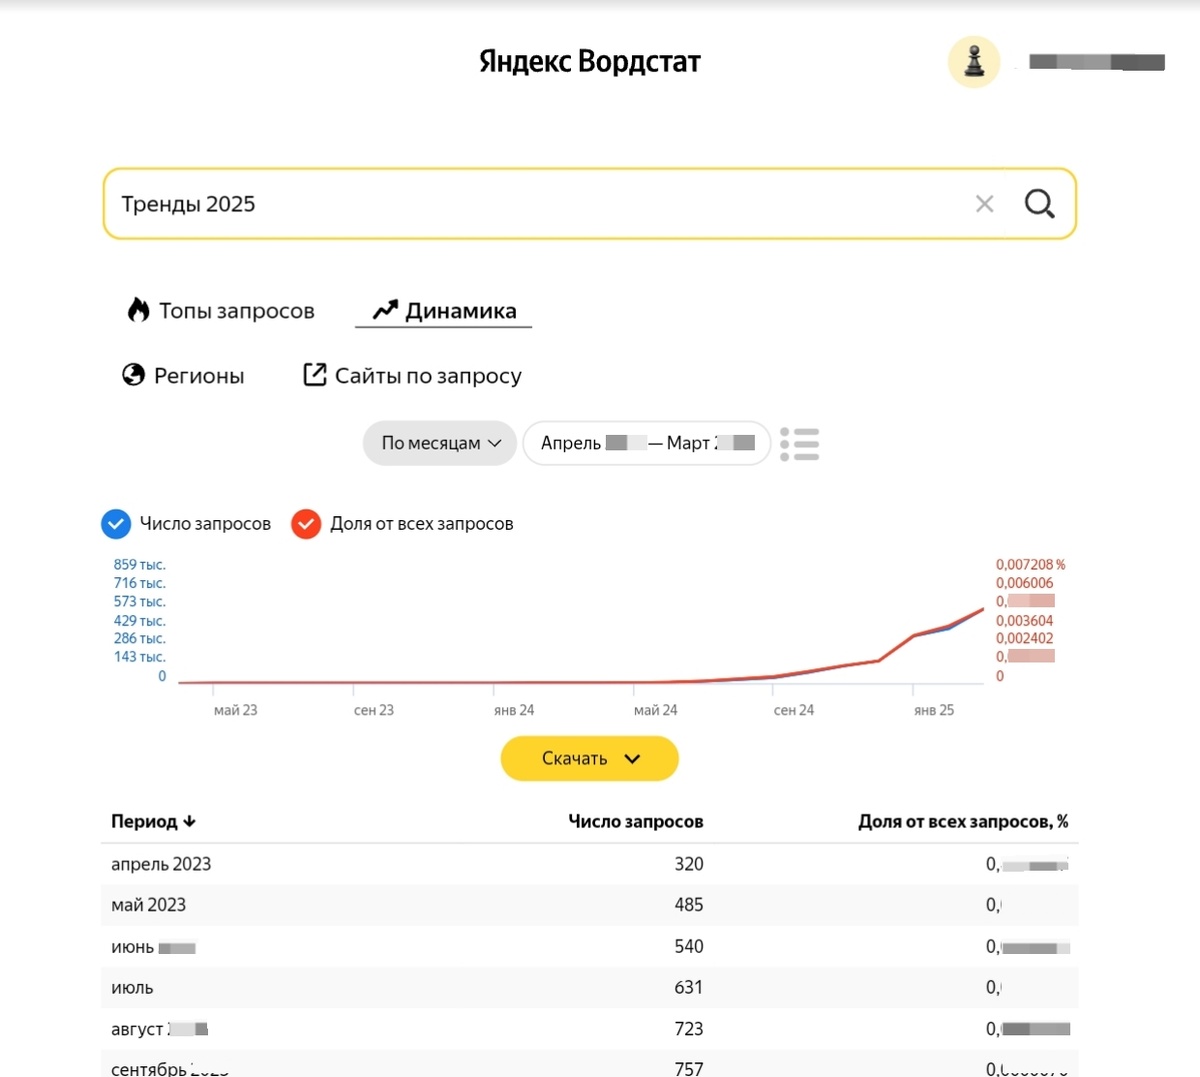The image size is (1200, 1077).
Task: Open the Регионы tab
Action: 183,376
